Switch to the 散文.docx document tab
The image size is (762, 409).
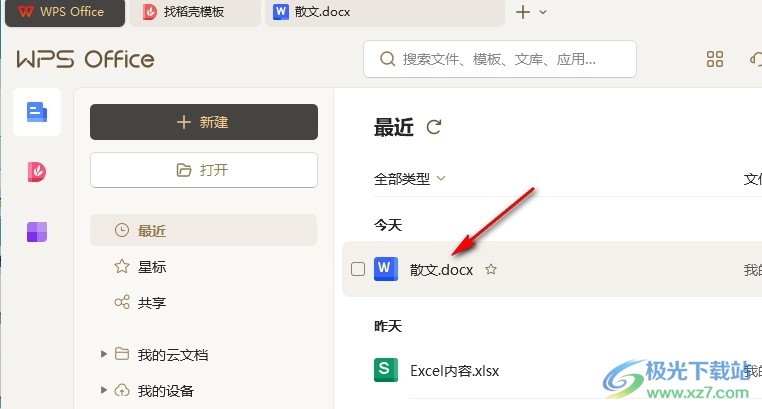coord(384,12)
